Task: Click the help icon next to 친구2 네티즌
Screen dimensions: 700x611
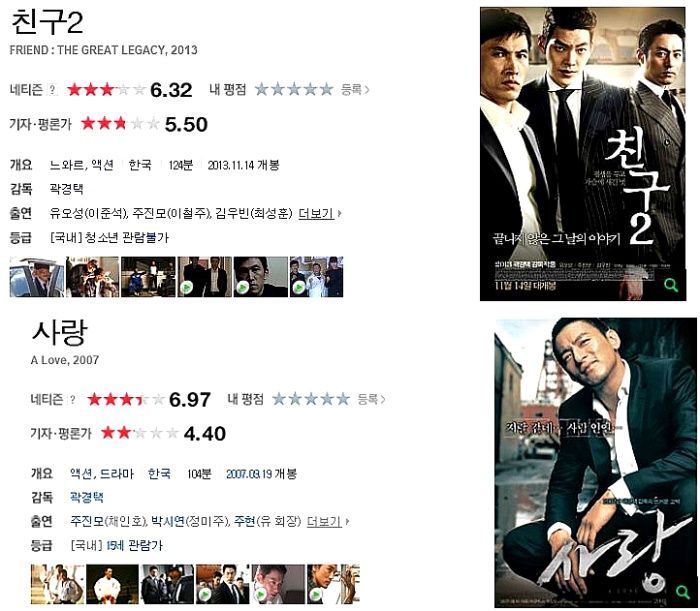Action: tap(53, 90)
